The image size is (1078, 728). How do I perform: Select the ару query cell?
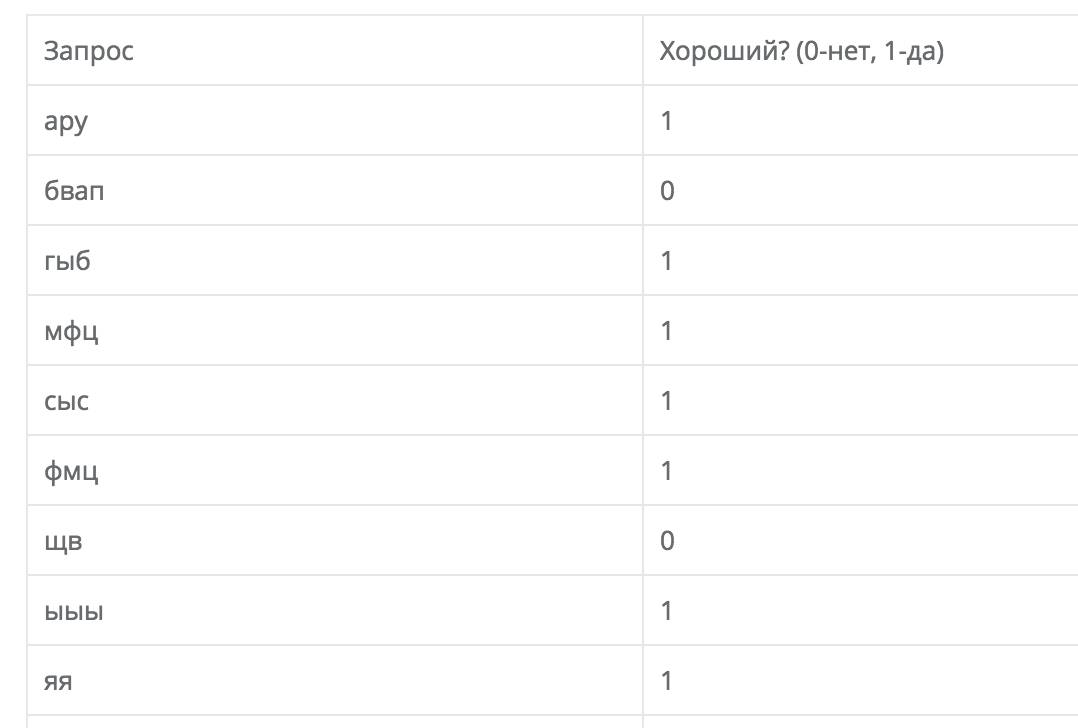point(73,121)
